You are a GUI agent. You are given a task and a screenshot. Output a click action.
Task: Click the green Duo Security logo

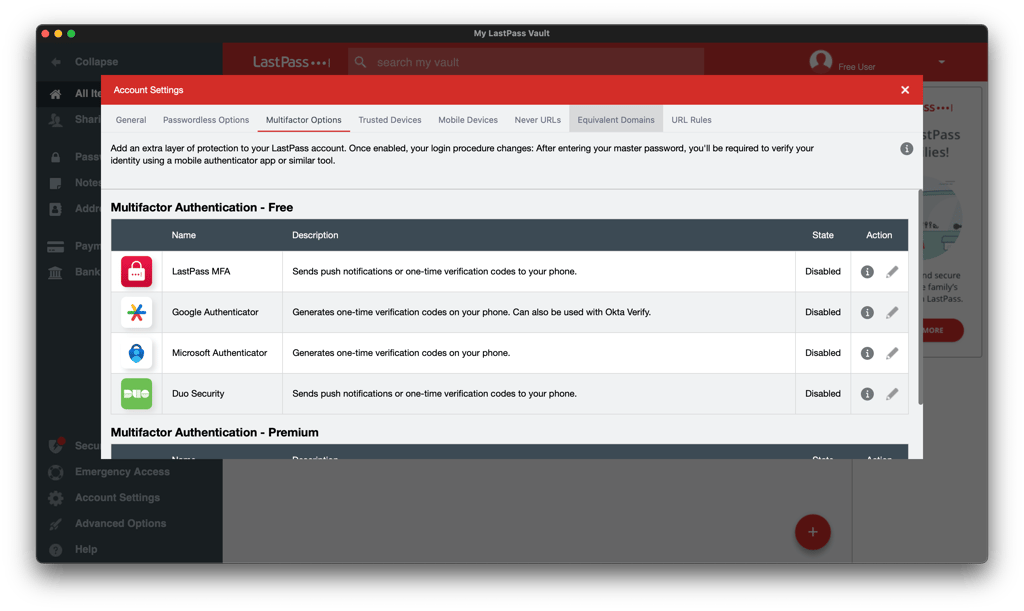tap(136, 394)
